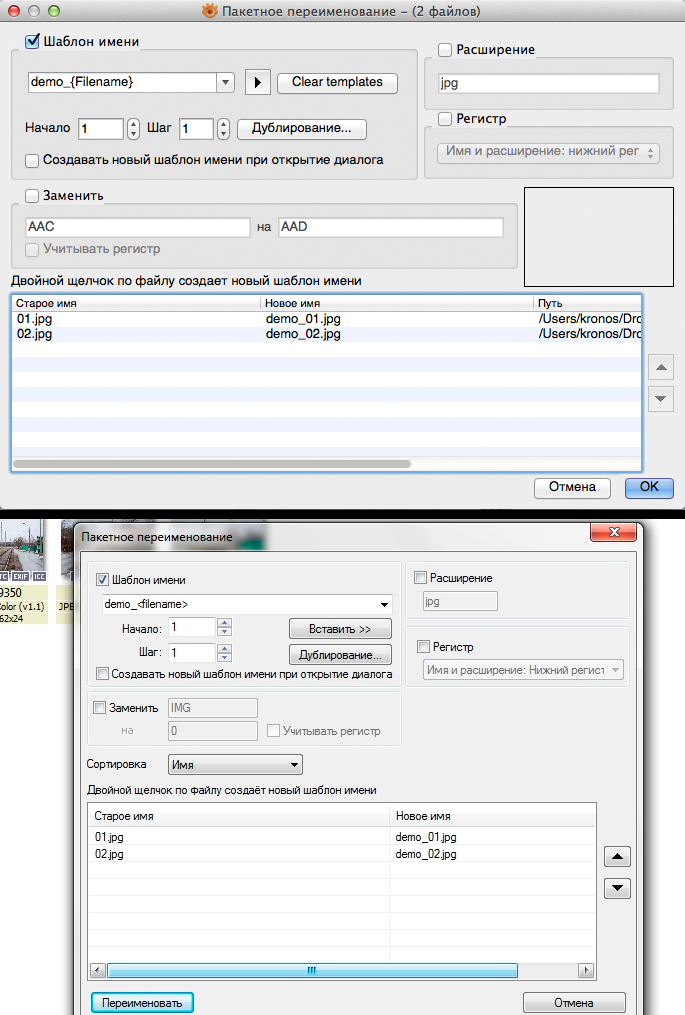Select 02.jpg row in Windows file list
Screen dimensions: 685x1015
coord(342,854)
